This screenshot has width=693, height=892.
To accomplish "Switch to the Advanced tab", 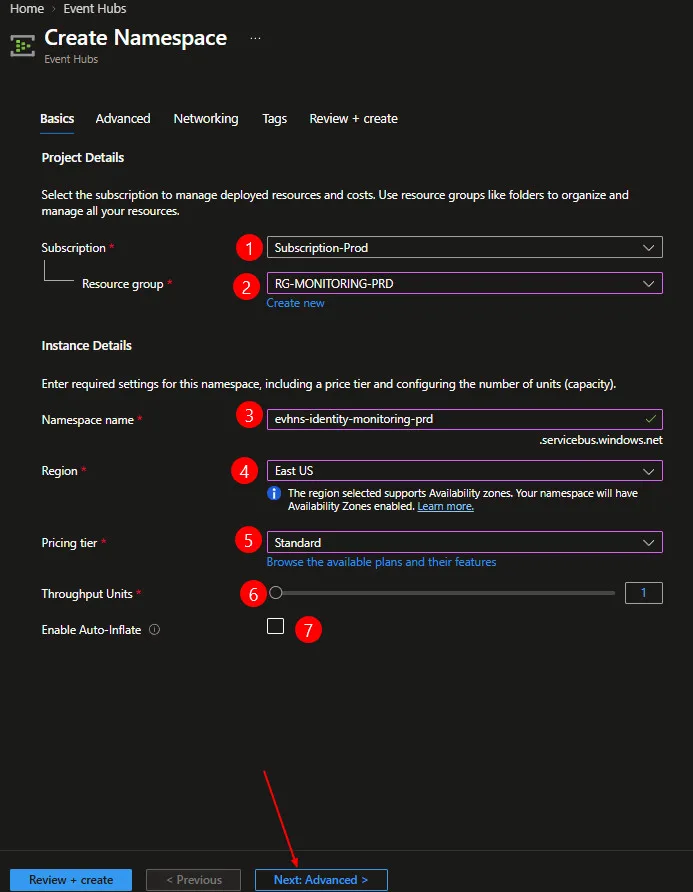I will [123, 118].
